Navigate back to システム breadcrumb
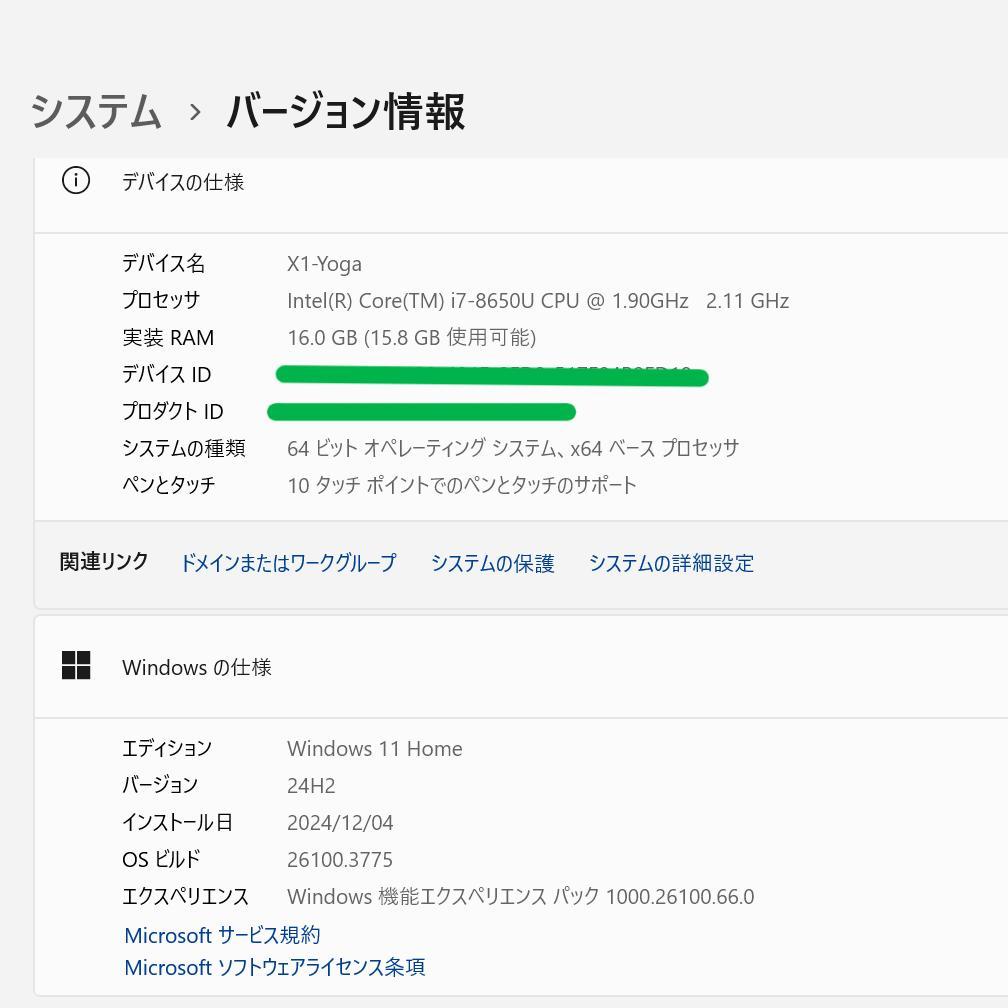 97,113
